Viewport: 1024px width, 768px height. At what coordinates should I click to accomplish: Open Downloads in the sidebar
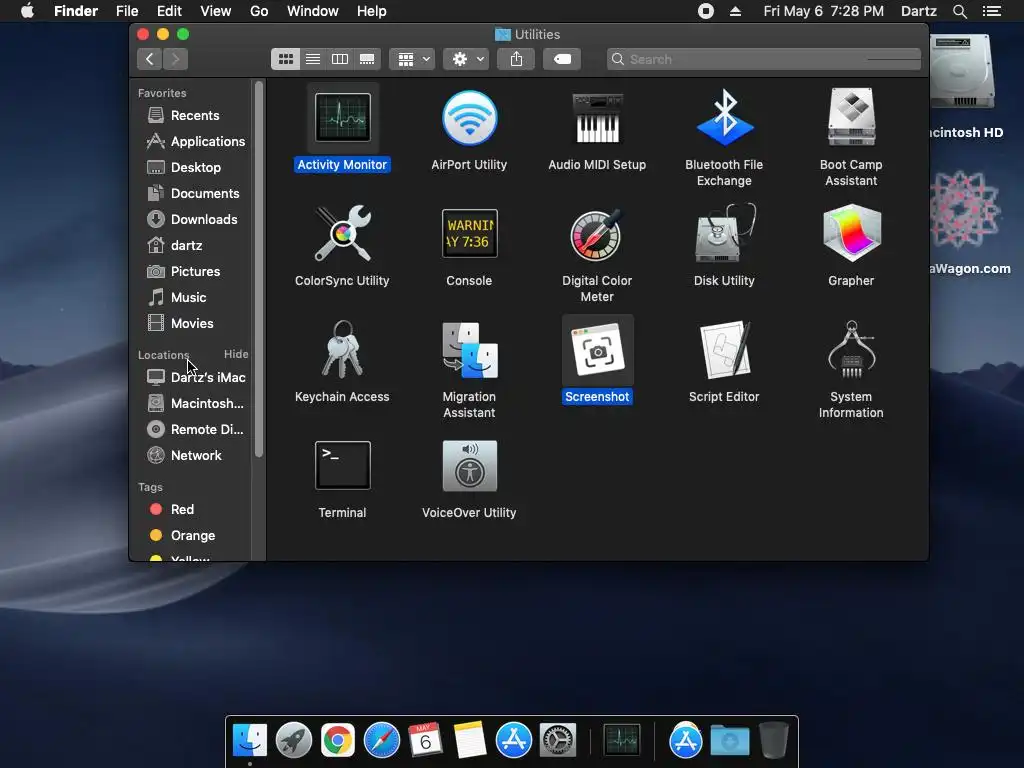coord(204,219)
